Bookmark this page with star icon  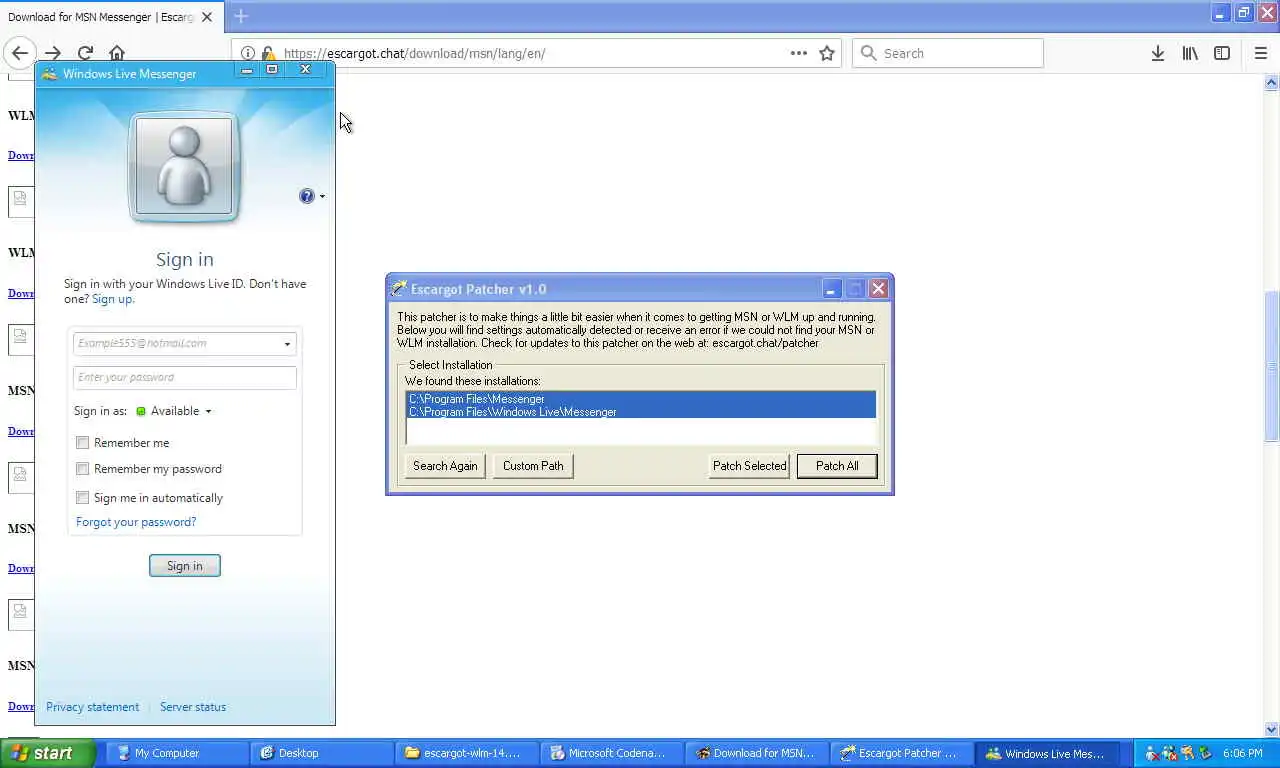(827, 53)
